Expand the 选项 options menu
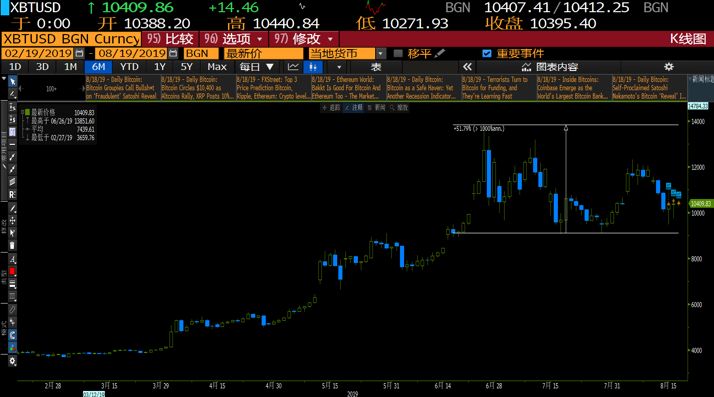Viewport: 714px width, 397px height. point(233,39)
